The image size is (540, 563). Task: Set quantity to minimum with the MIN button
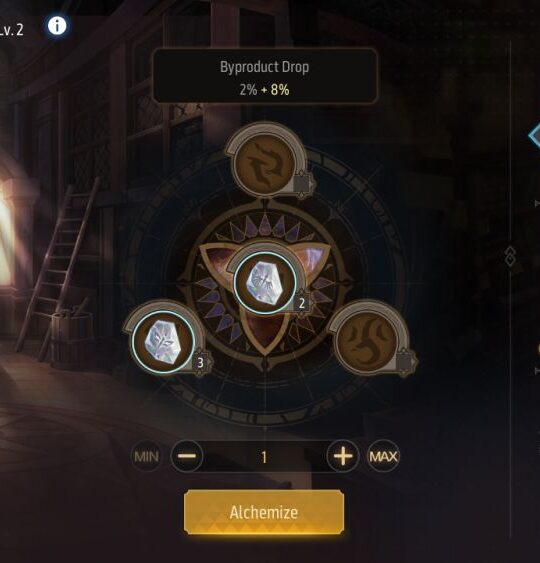[146, 456]
